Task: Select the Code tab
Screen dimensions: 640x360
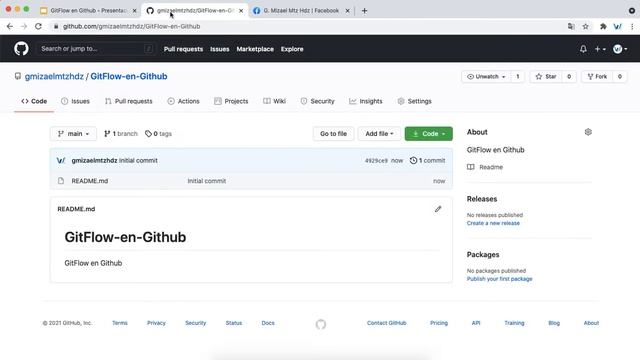Action: pos(34,101)
